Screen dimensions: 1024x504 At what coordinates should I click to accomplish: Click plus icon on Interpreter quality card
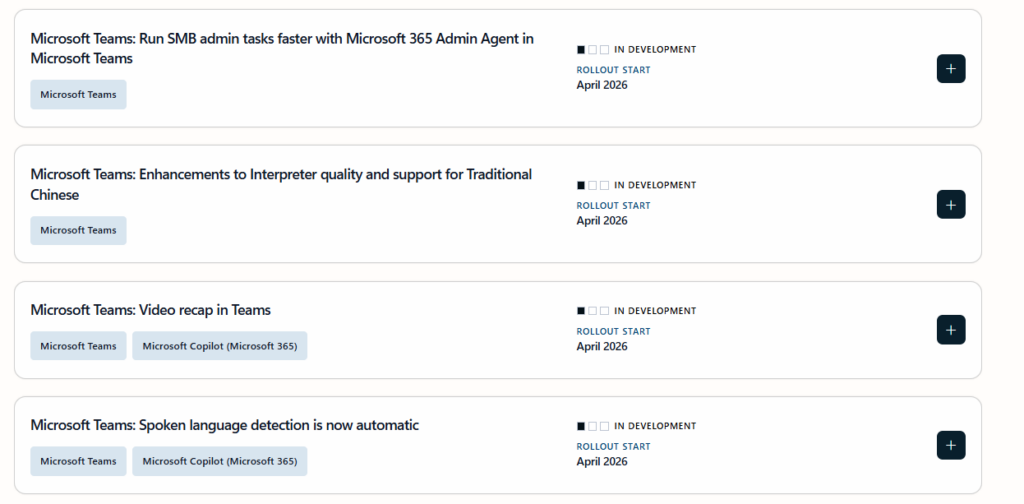(950, 204)
